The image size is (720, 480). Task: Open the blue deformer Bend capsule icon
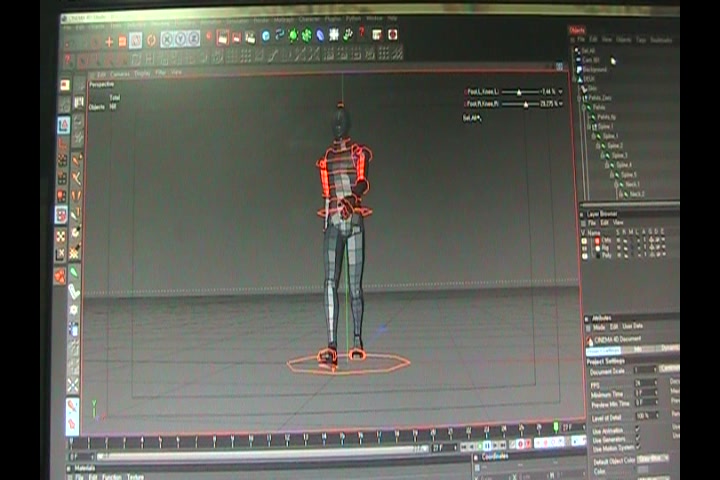point(320,35)
